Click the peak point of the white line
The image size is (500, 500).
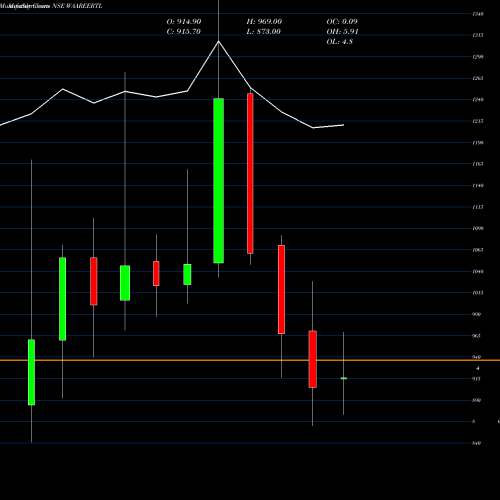219,41
